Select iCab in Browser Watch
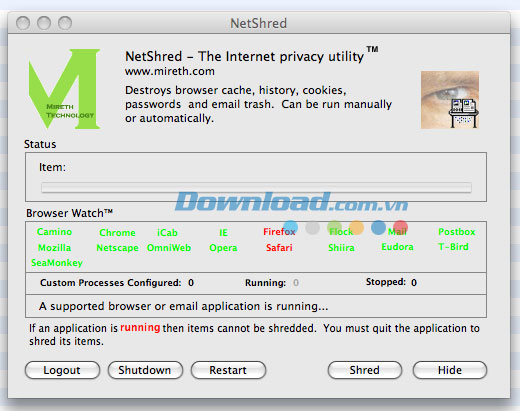The width and height of the screenshot is (520, 411). click(x=167, y=232)
